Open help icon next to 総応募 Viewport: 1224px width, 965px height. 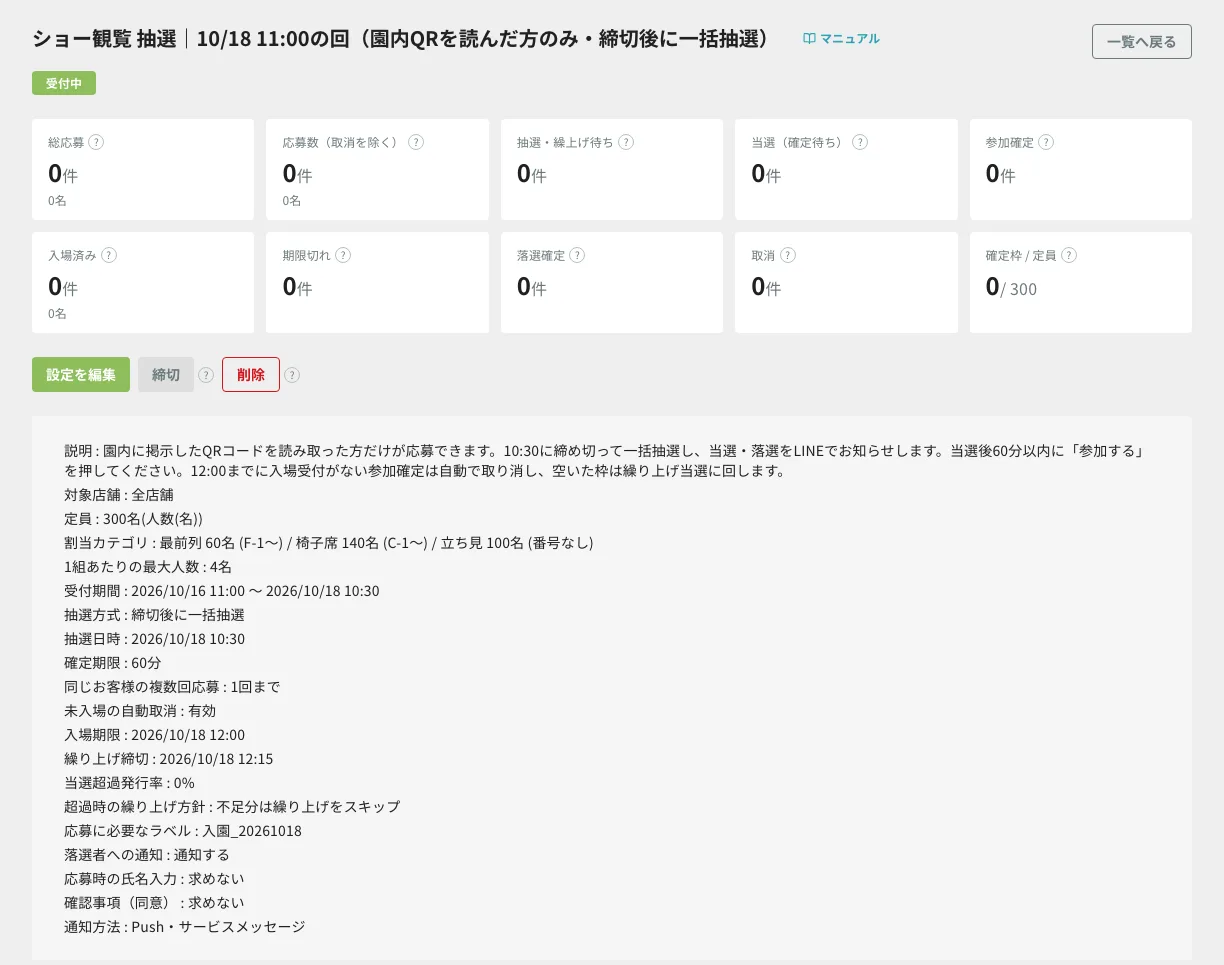[96, 142]
